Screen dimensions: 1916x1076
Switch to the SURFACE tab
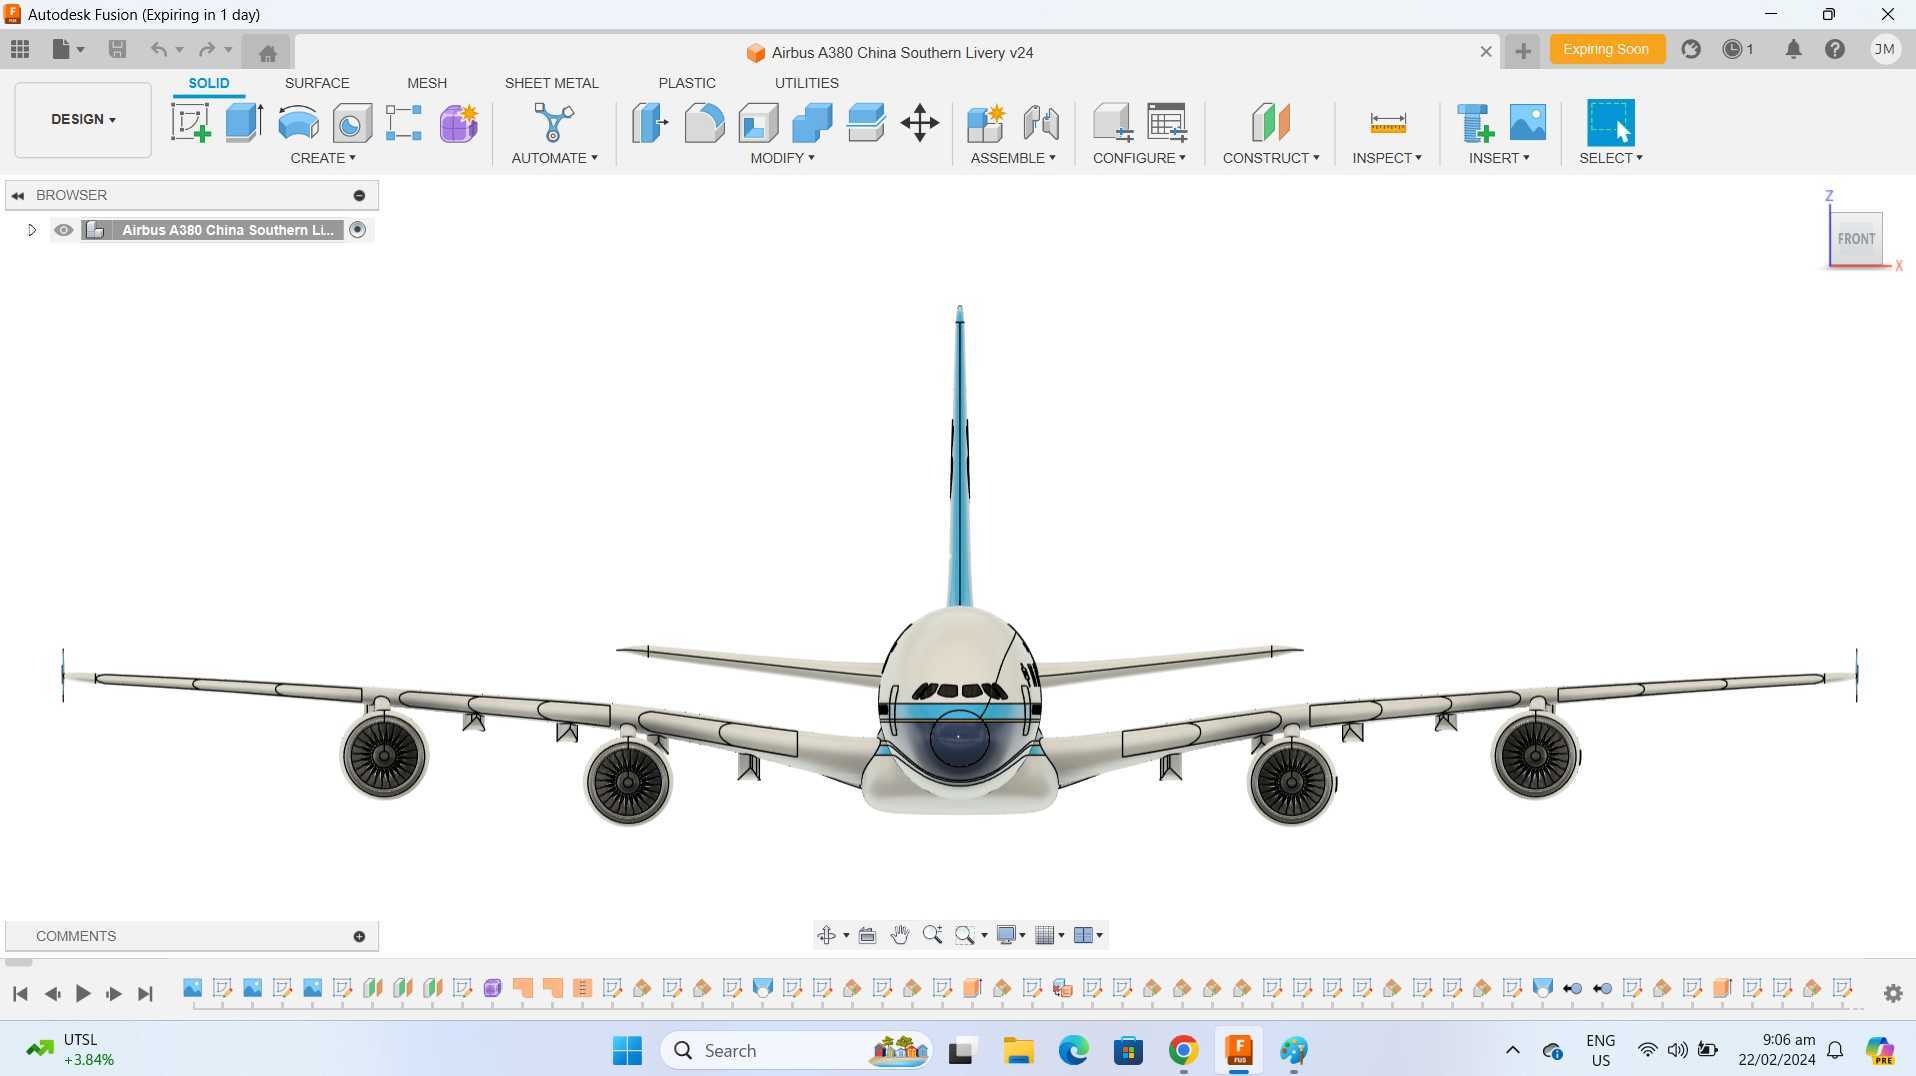(x=317, y=83)
